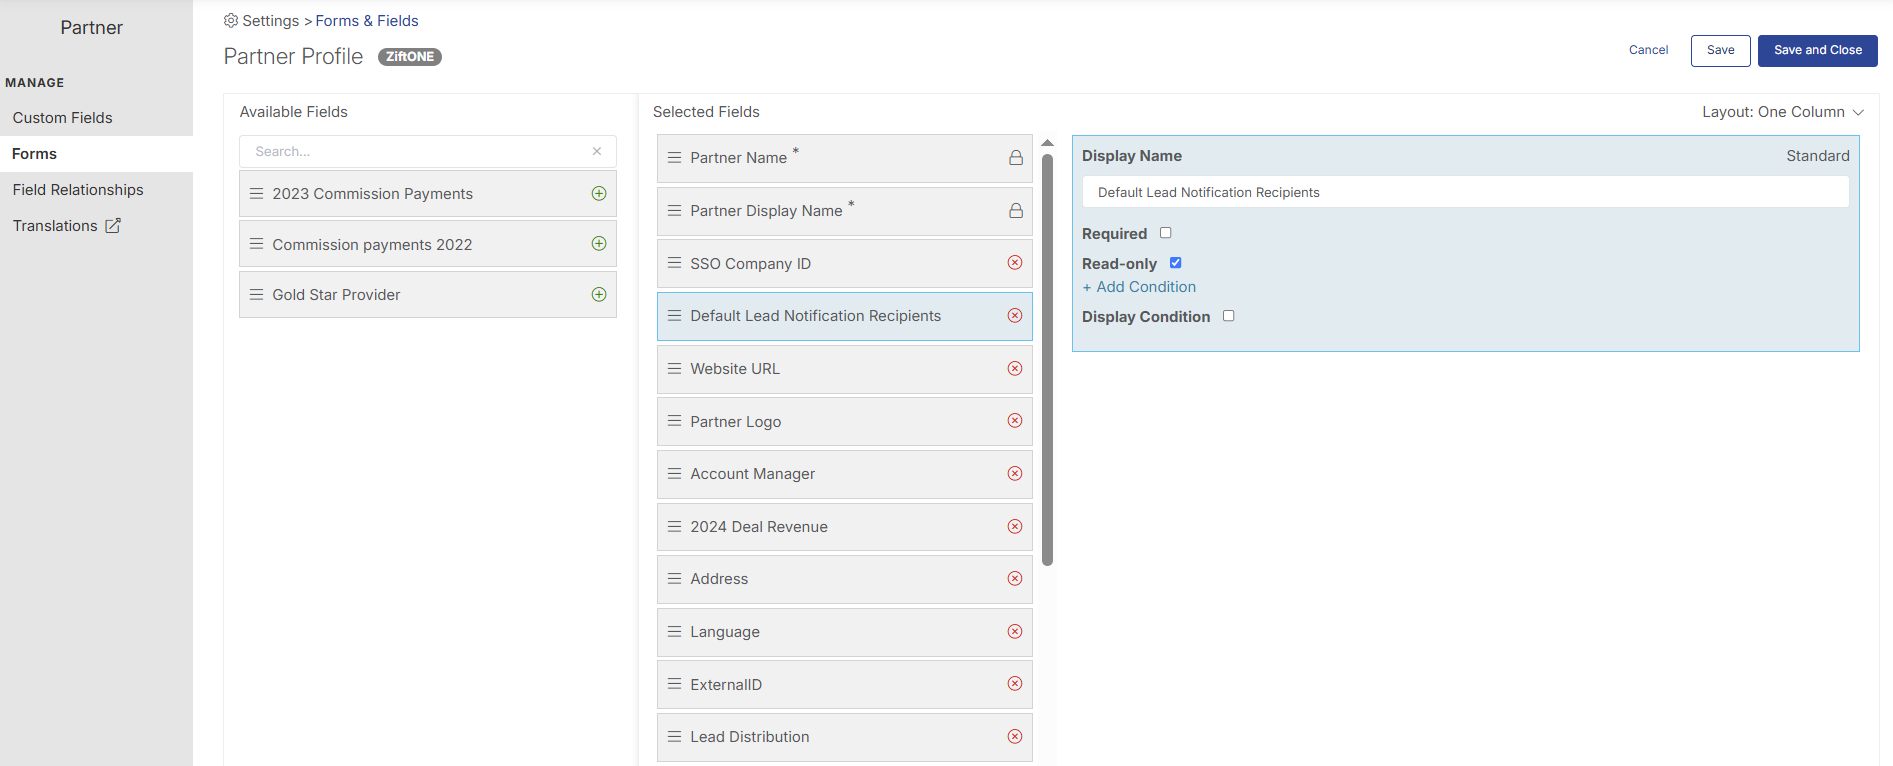Clear the search box with the X icon

[597, 151]
